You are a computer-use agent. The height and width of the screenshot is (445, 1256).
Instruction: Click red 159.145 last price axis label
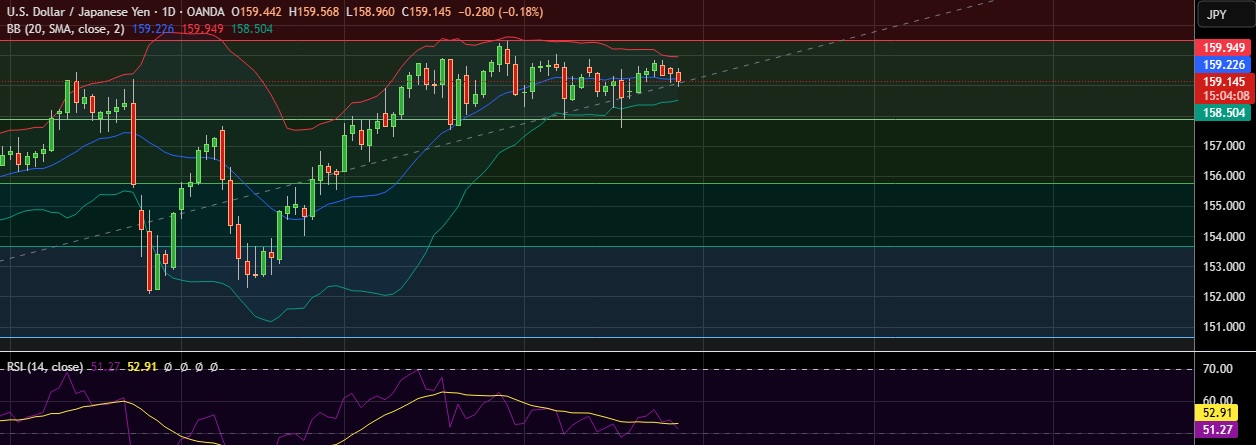[x=1224, y=81]
